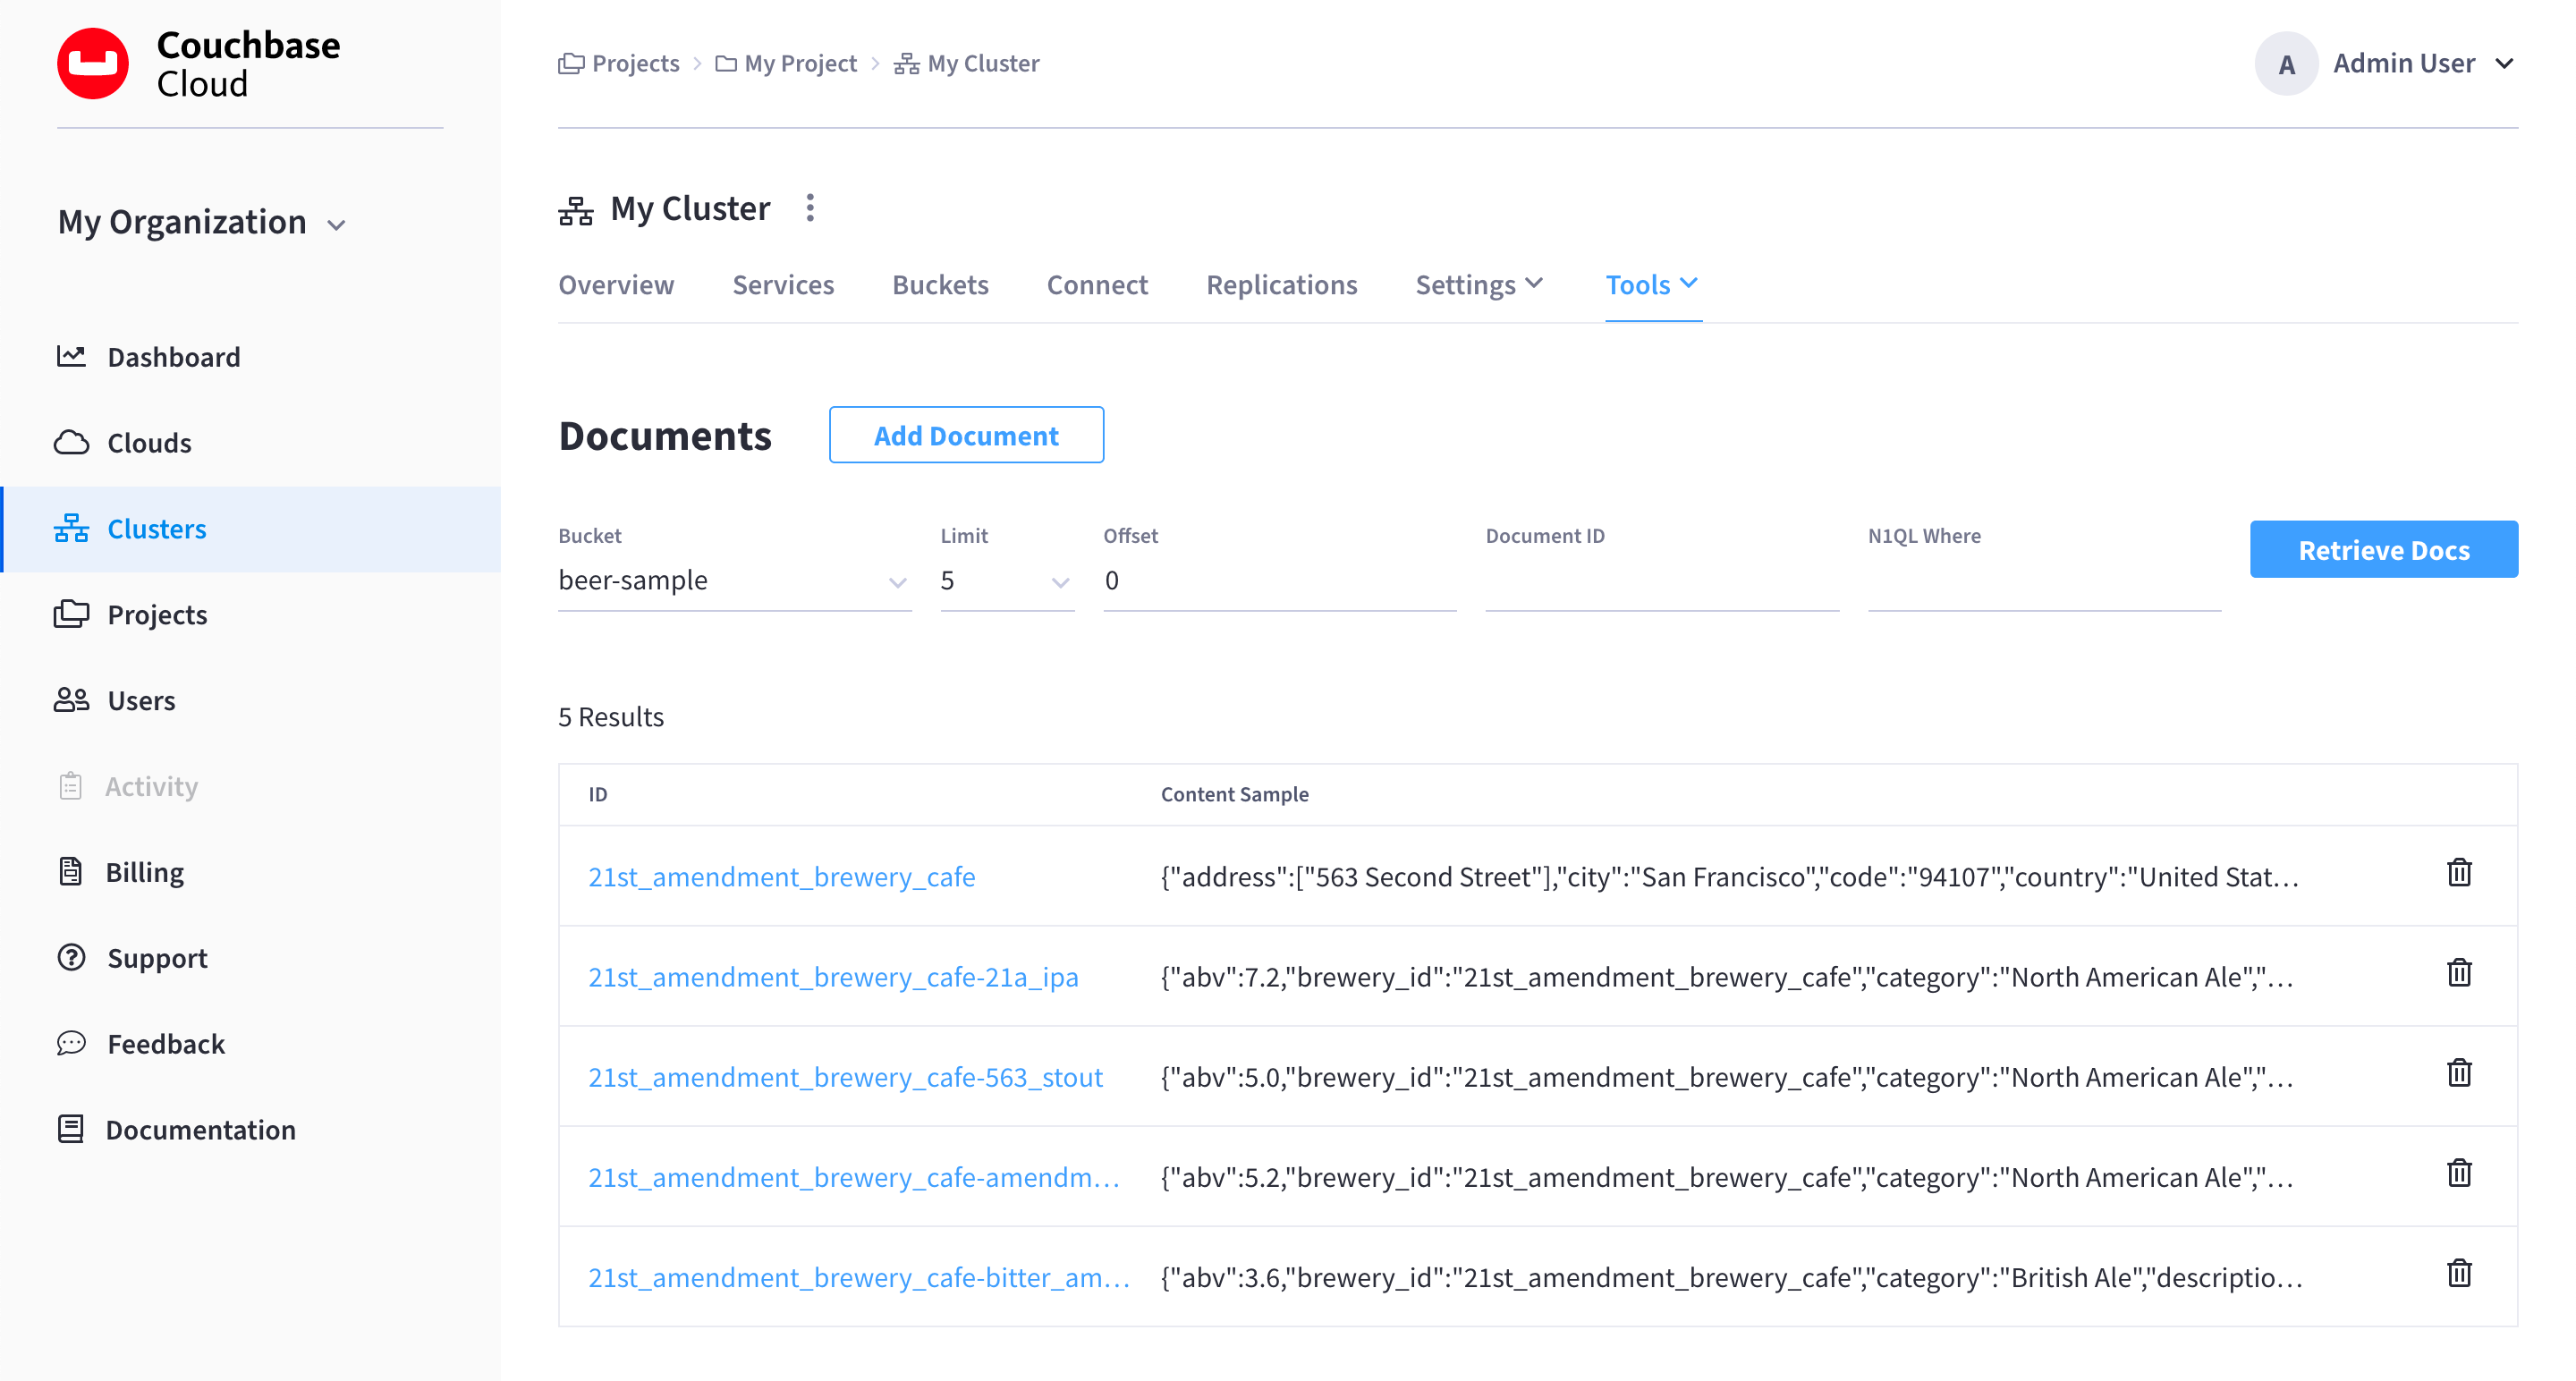The width and height of the screenshot is (2576, 1381).
Task: Click the Dashboard chart icon in sidebar
Action: point(71,356)
